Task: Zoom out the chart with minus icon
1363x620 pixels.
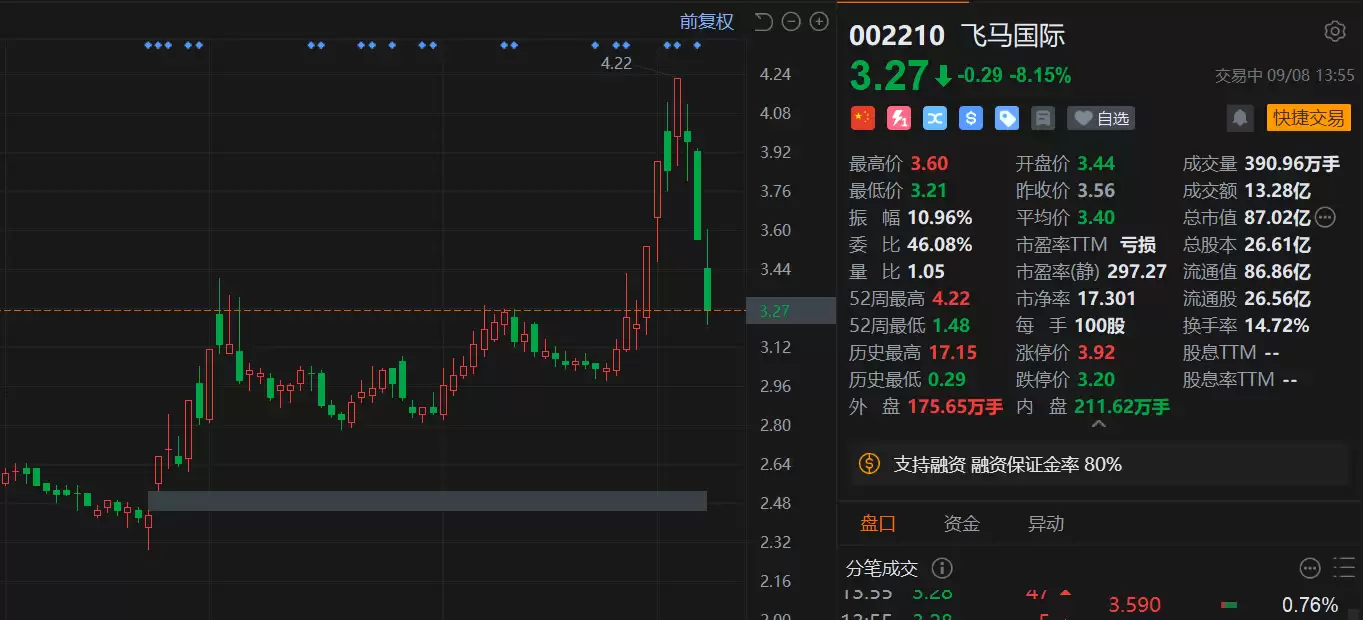Action: pyautogui.click(x=792, y=21)
